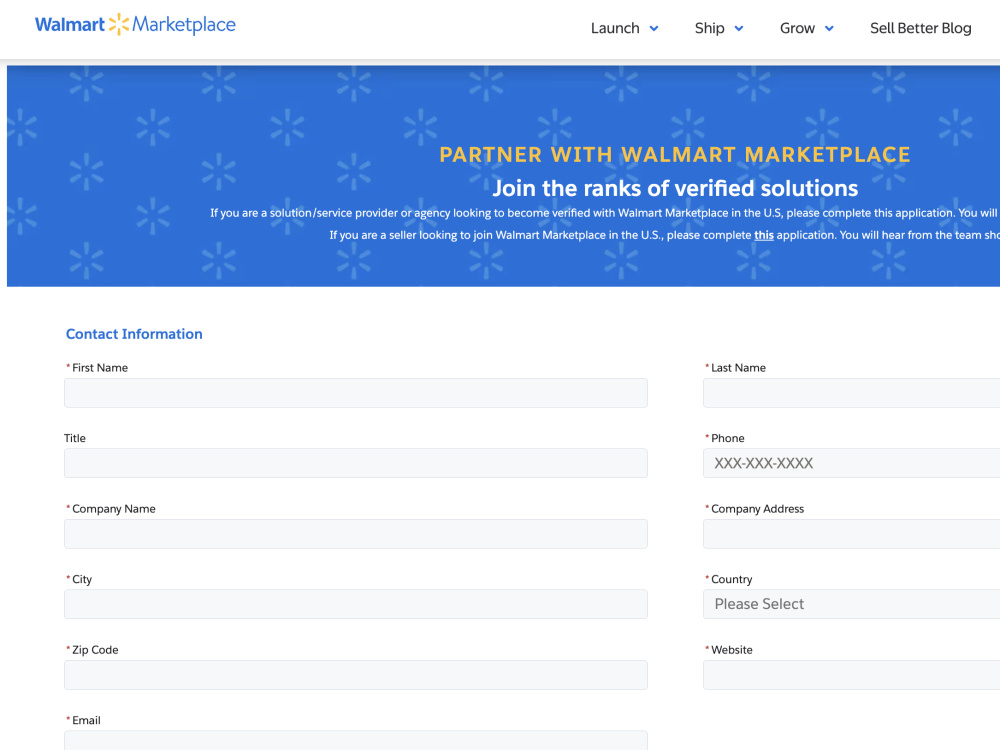Click the 'Company Address' field label
Viewport: 1000px width, 750px height.
tap(757, 509)
